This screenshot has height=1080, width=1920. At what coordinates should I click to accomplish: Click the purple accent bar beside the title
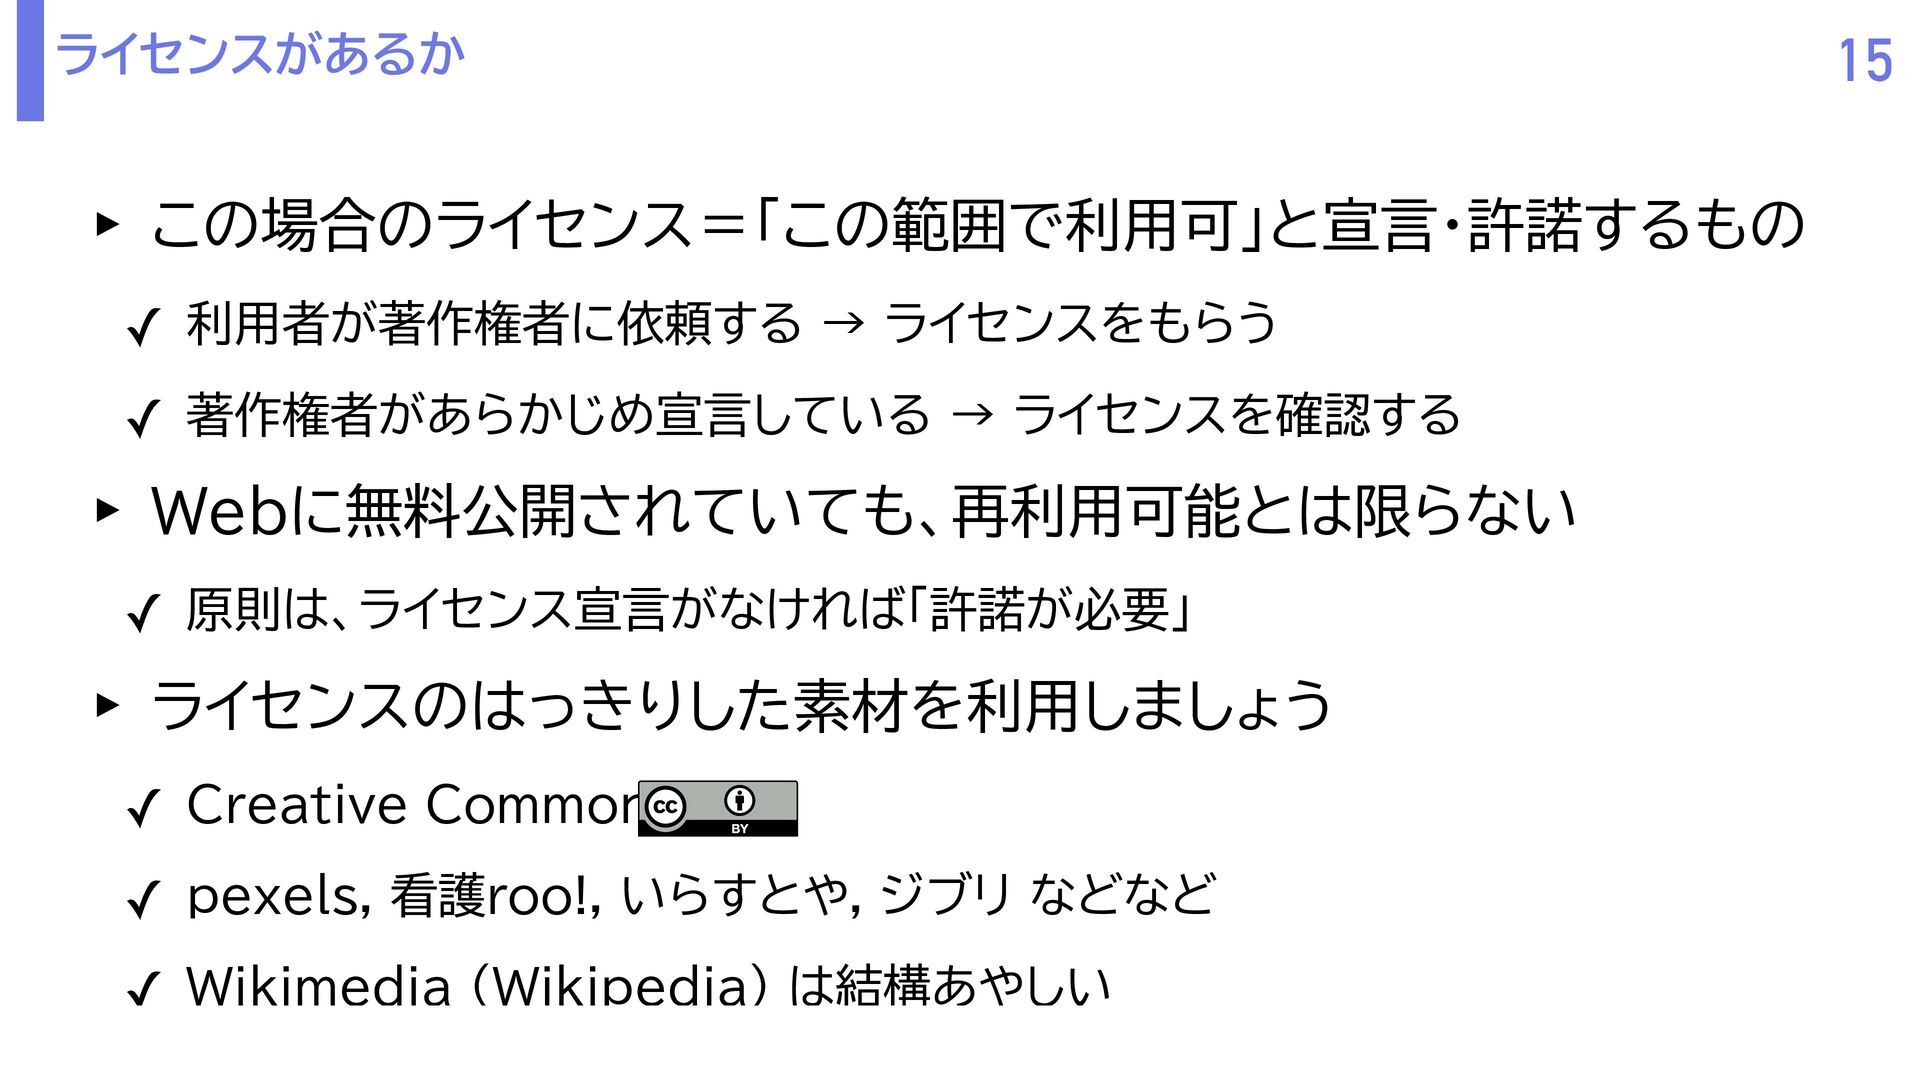pyautogui.click(x=30, y=60)
